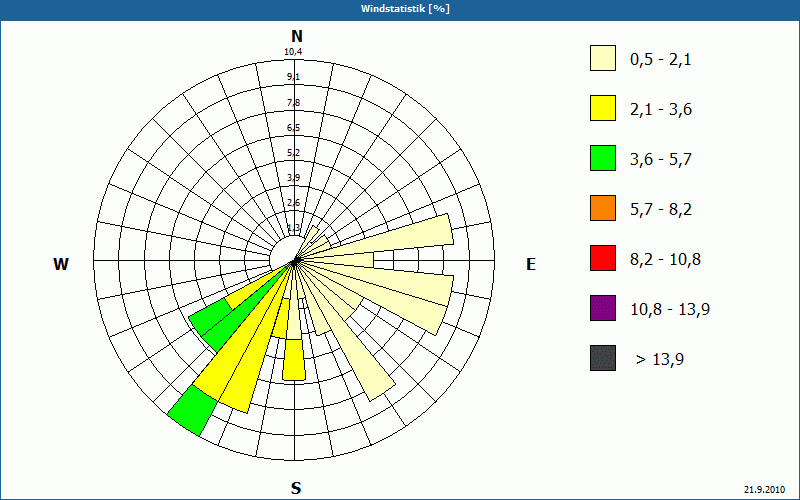Viewport: 800px width, 500px height.
Task: Click the legend label '10,8 - 13,9'
Action: tap(670, 310)
